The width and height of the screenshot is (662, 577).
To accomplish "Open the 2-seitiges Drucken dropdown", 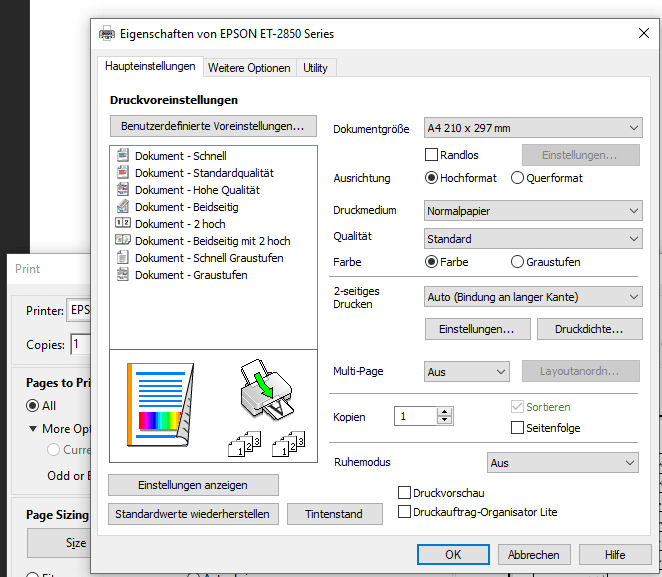I will point(533,296).
